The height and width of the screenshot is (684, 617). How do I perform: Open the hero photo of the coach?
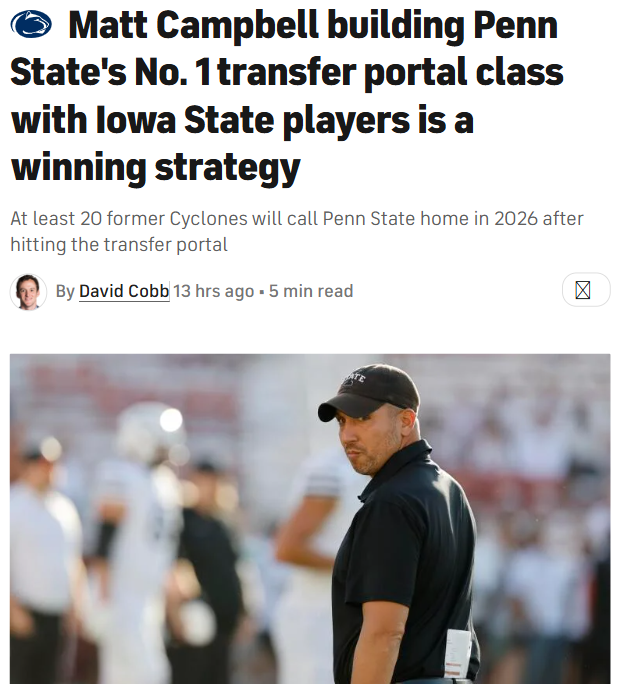(310, 519)
